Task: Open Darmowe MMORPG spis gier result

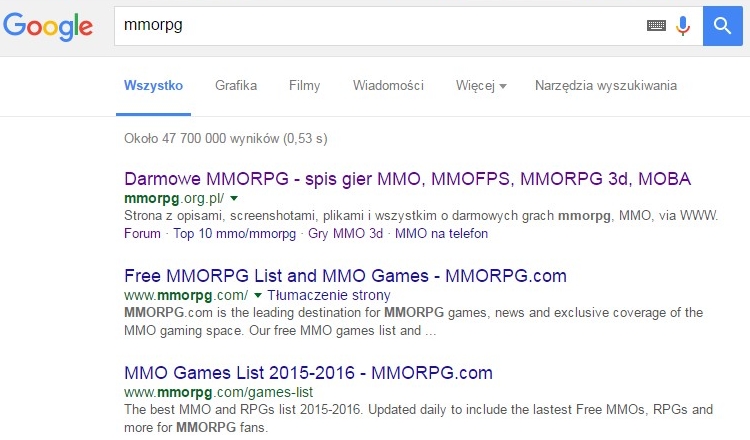Action: click(408, 179)
